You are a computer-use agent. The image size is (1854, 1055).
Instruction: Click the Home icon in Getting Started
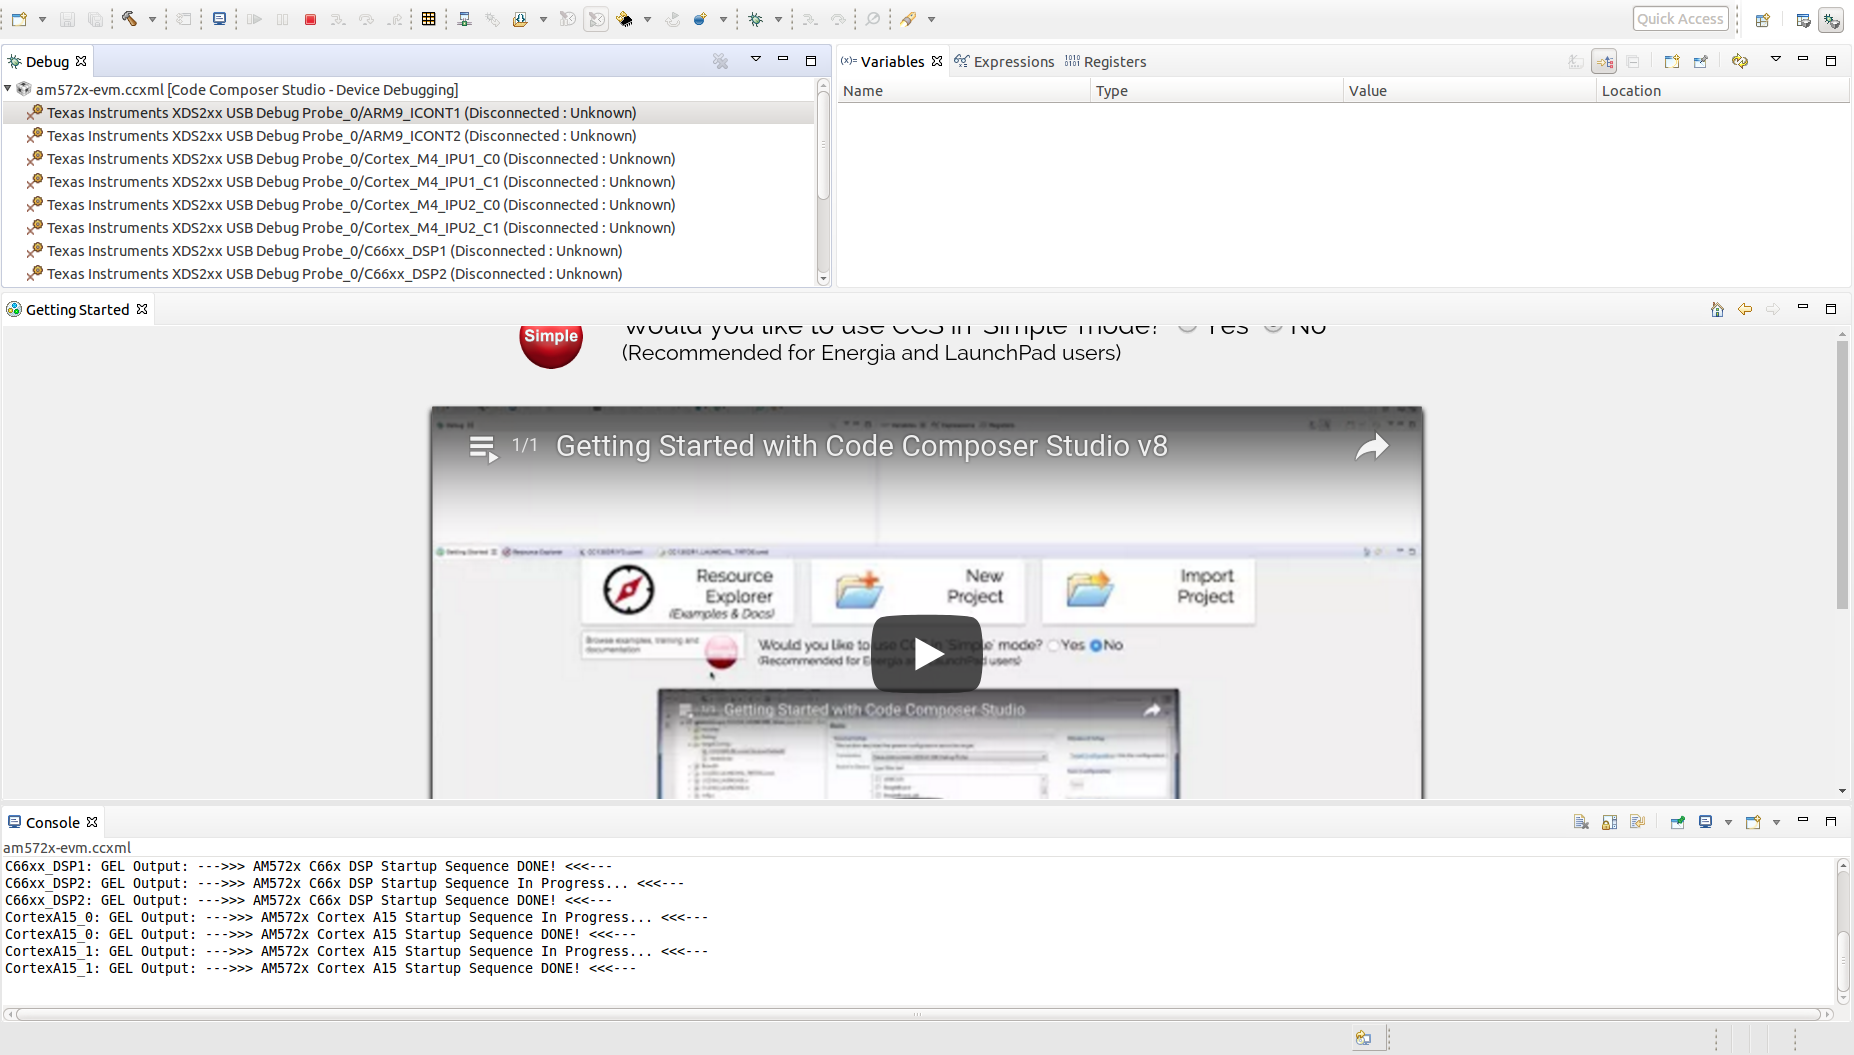(1717, 310)
